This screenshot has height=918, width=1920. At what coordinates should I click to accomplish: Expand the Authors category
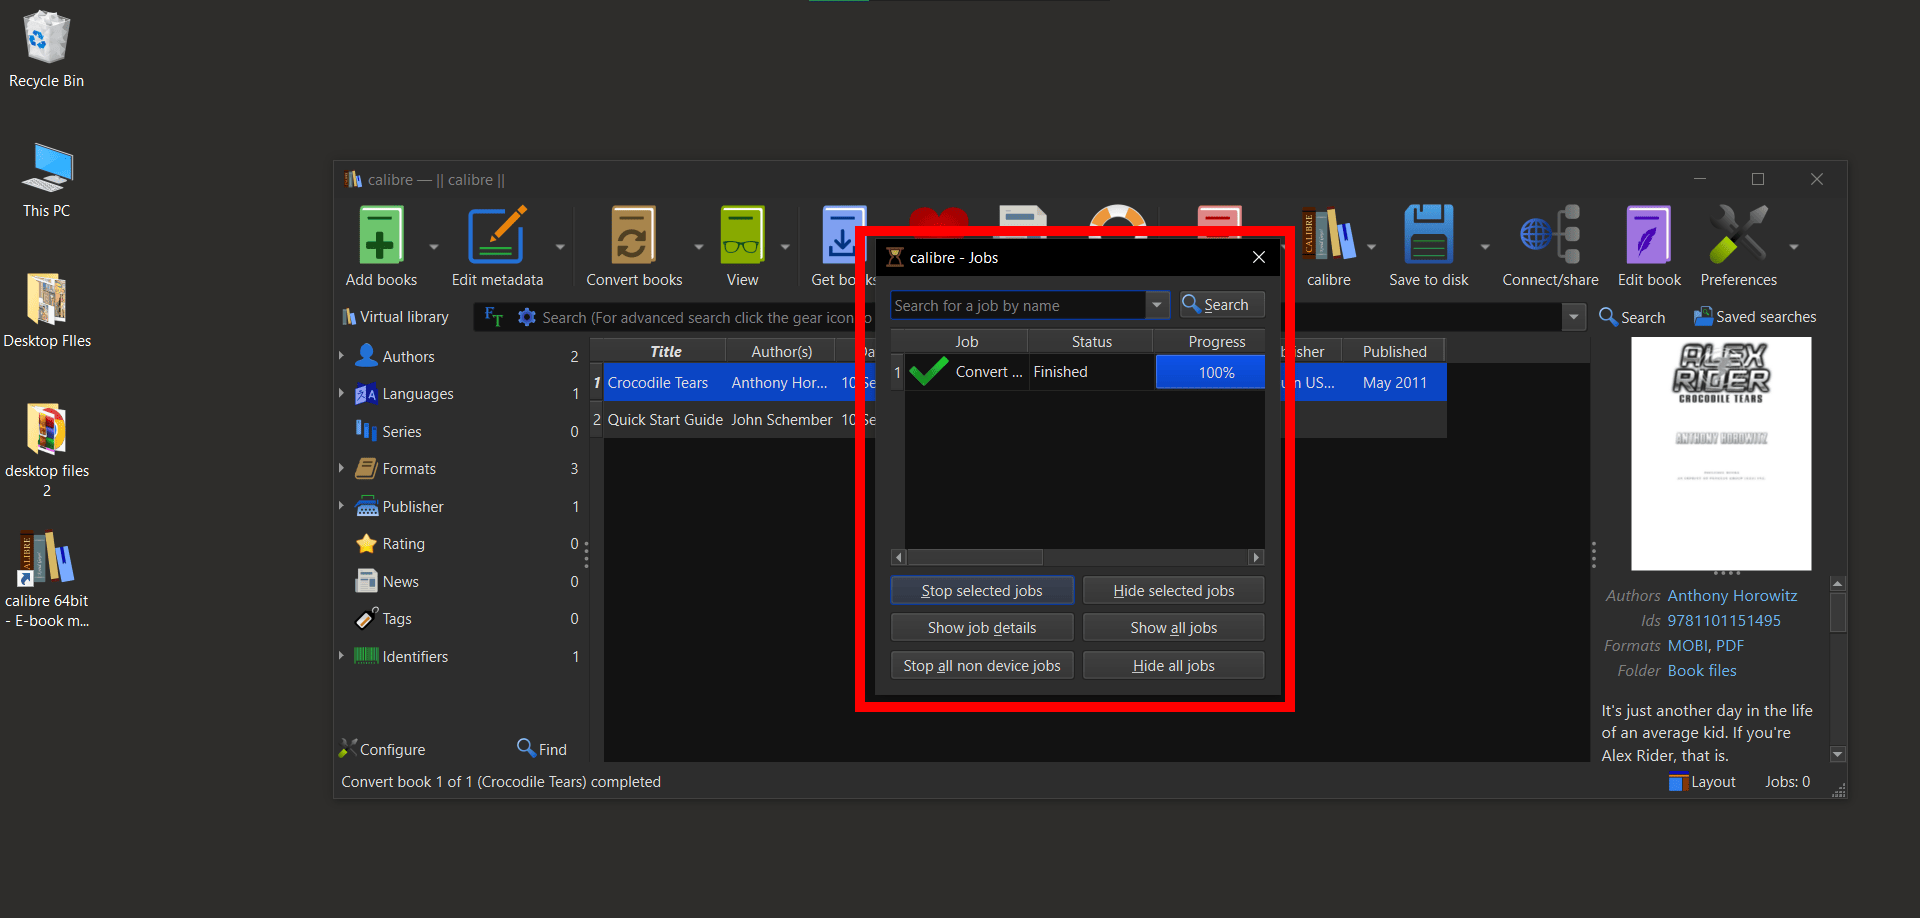[342, 355]
